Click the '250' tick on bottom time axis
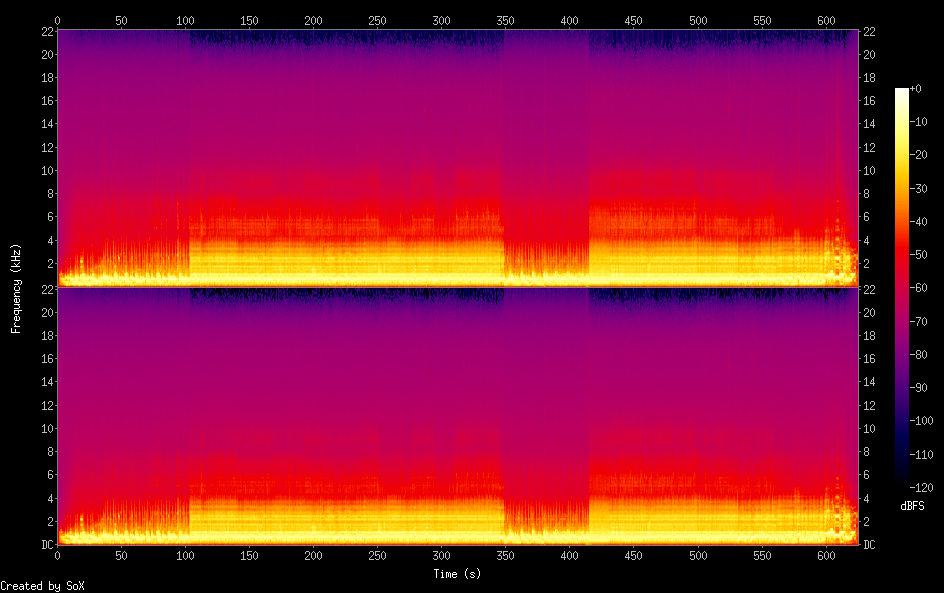This screenshot has height=593, width=944. tap(378, 556)
